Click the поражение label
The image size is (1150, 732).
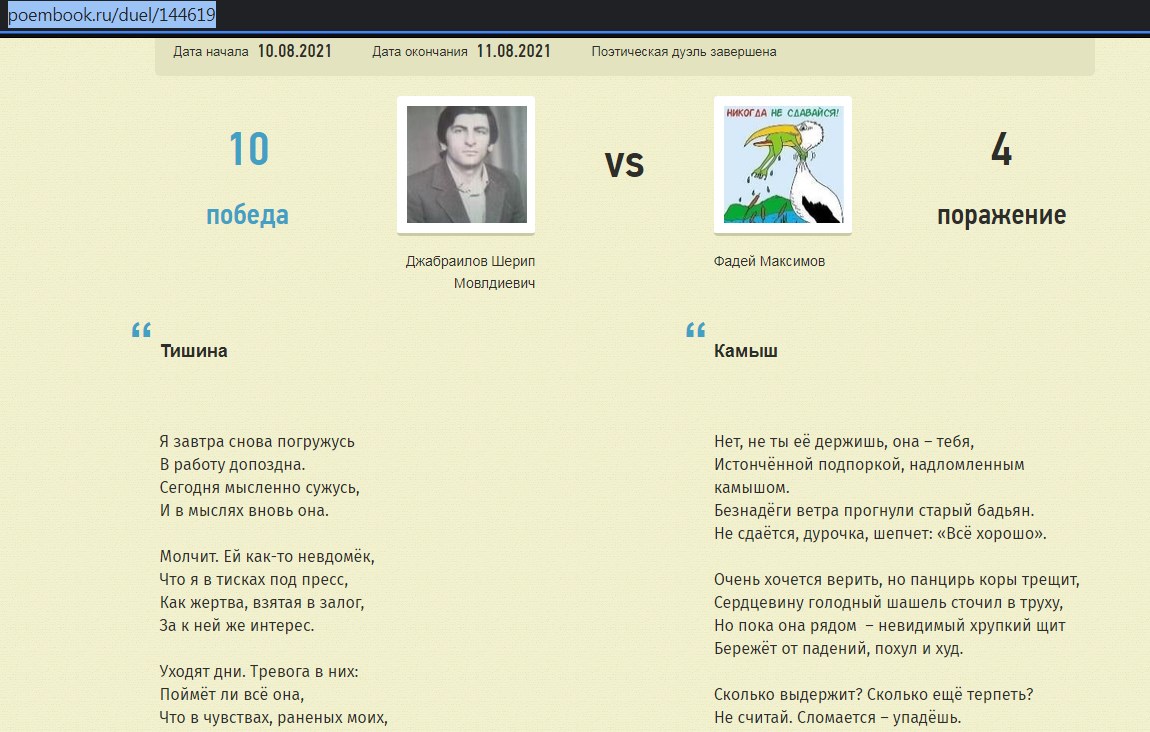click(x=1001, y=215)
